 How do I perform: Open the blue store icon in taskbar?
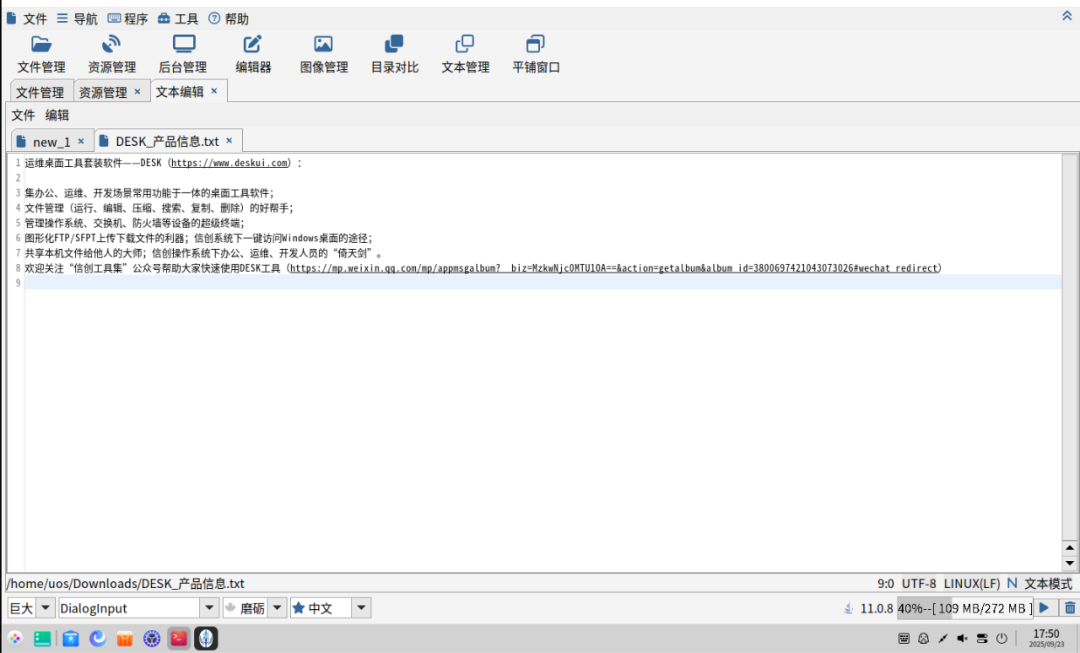pyautogui.click(x=70, y=639)
